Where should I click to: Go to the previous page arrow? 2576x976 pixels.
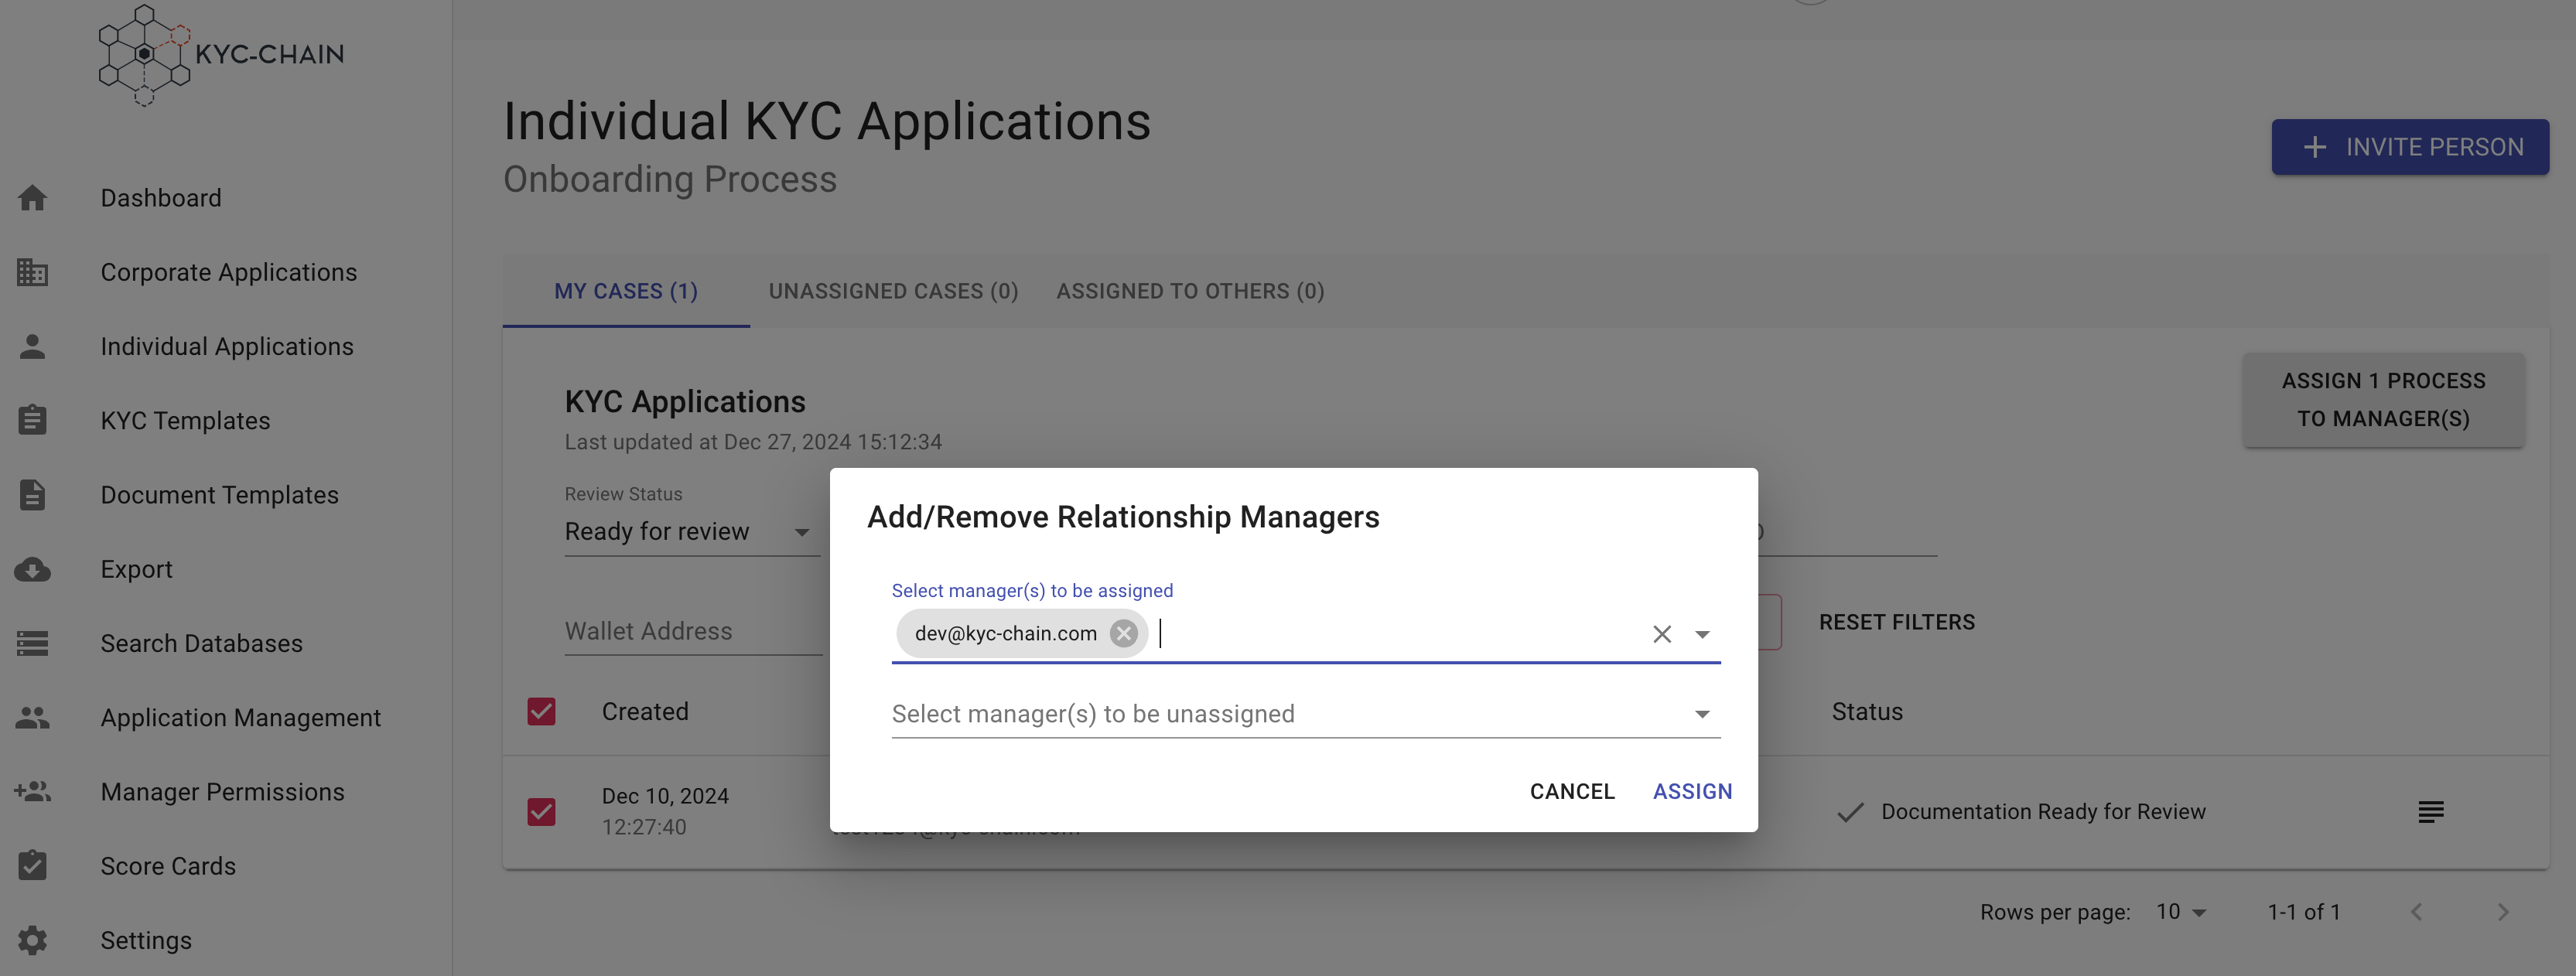point(2416,912)
